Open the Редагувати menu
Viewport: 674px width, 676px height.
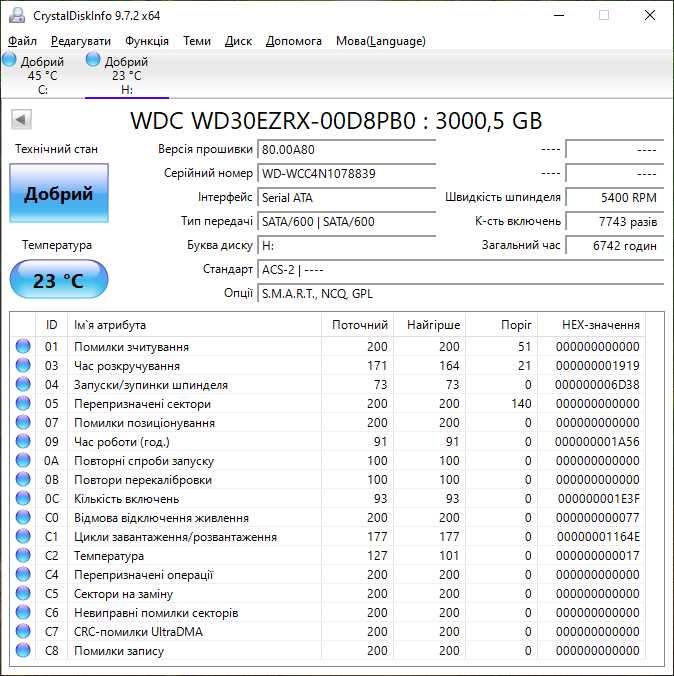(x=81, y=41)
